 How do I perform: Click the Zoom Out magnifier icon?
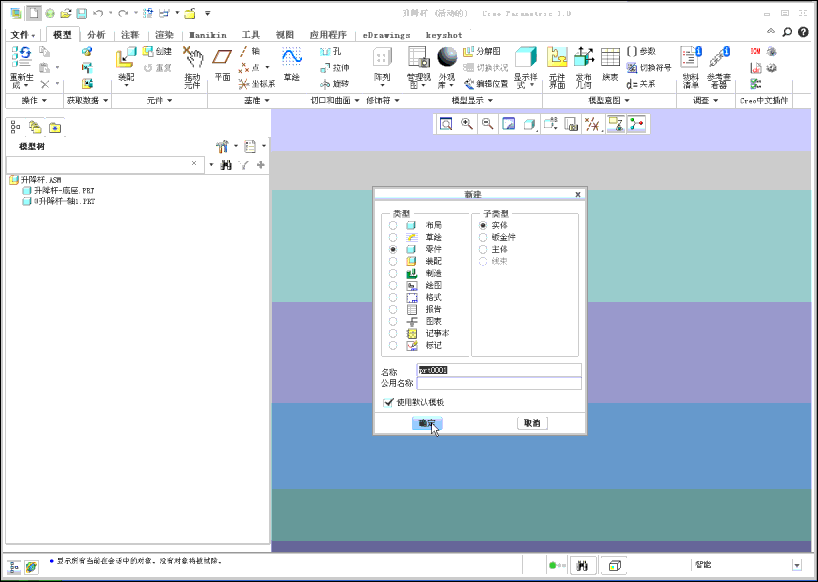click(x=488, y=124)
